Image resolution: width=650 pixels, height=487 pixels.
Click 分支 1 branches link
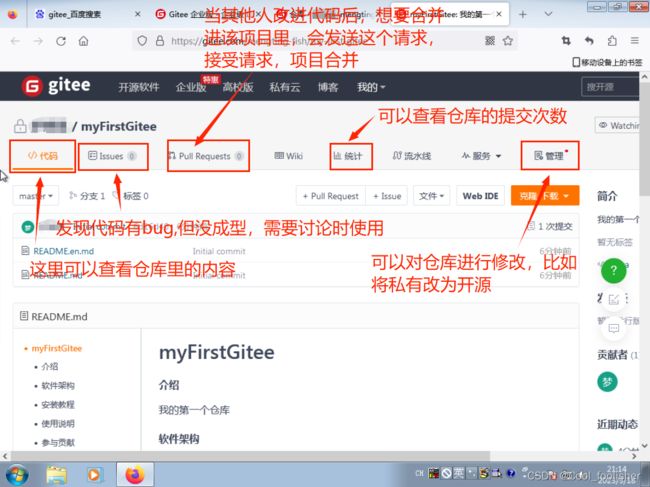[87, 196]
